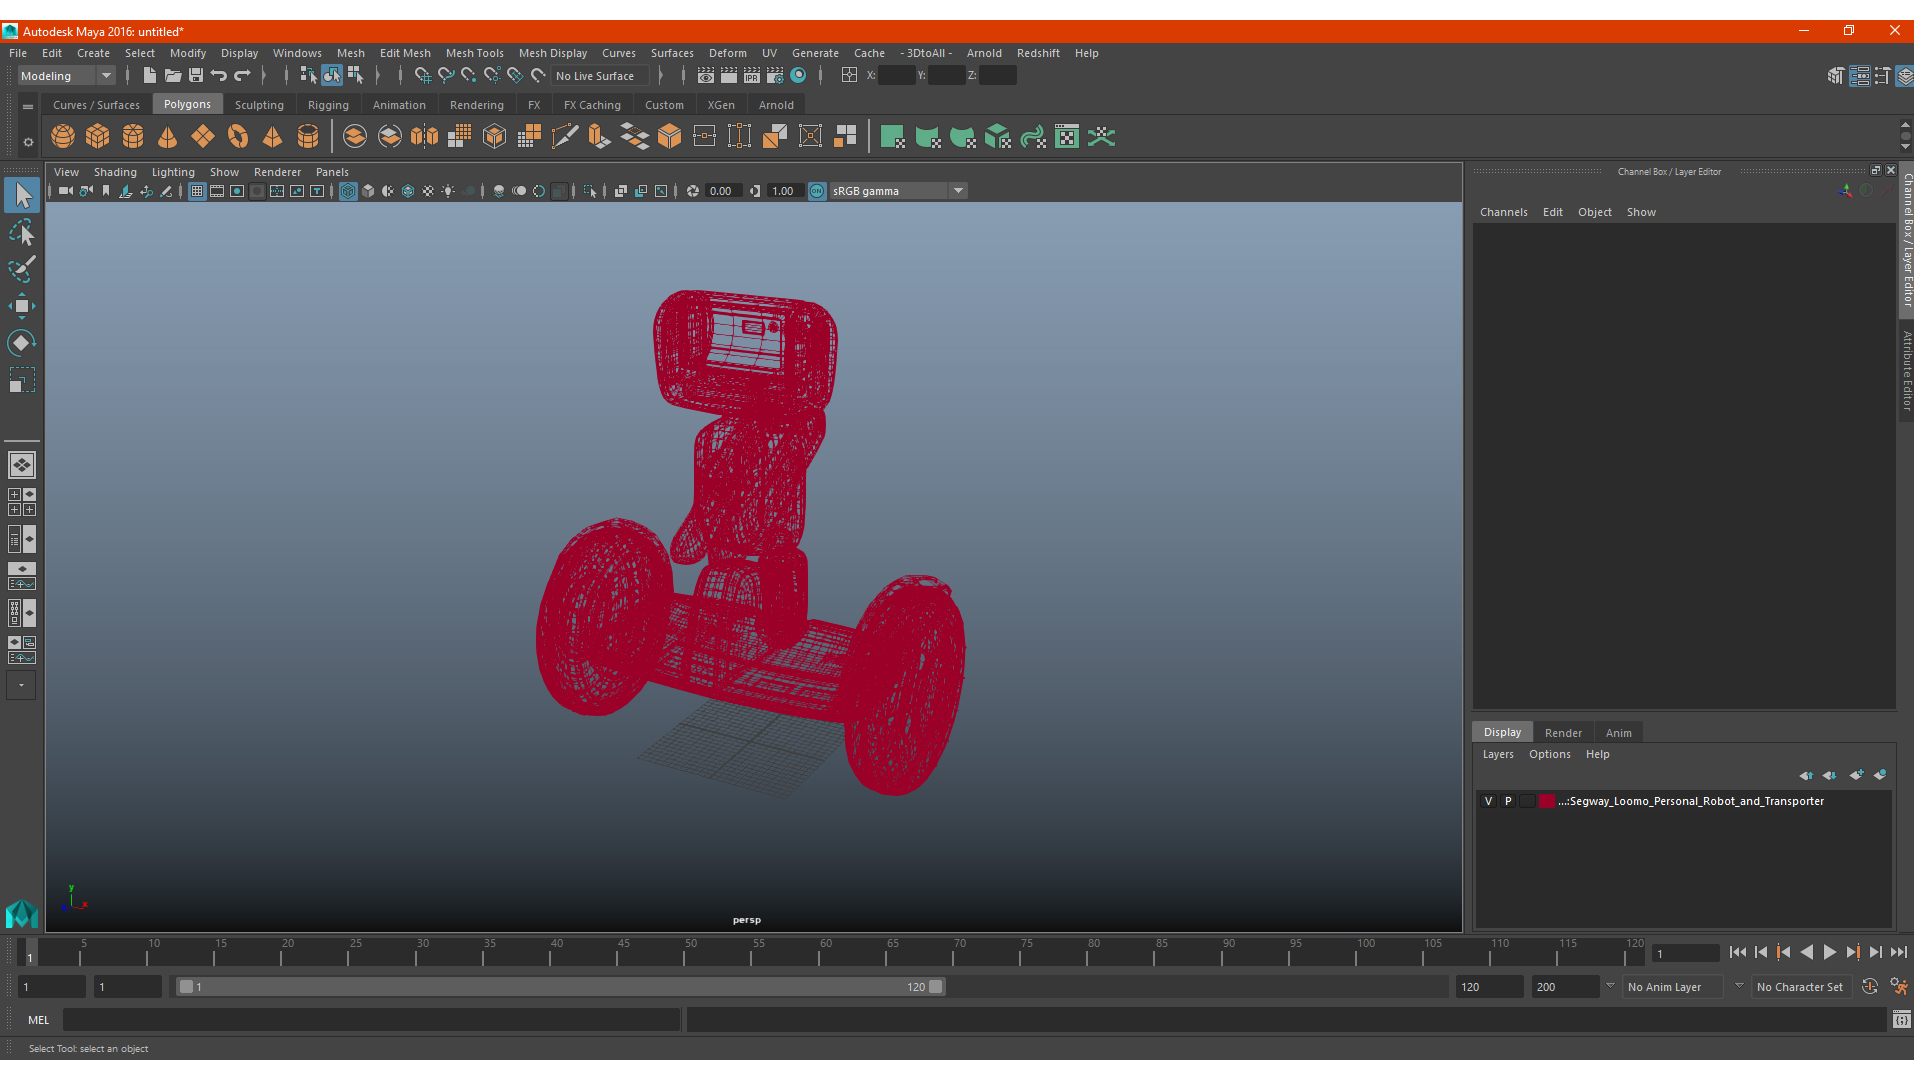Switch to the Rigging shelf tab
This screenshot has width=1914, height=1080.
(x=328, y=105)
